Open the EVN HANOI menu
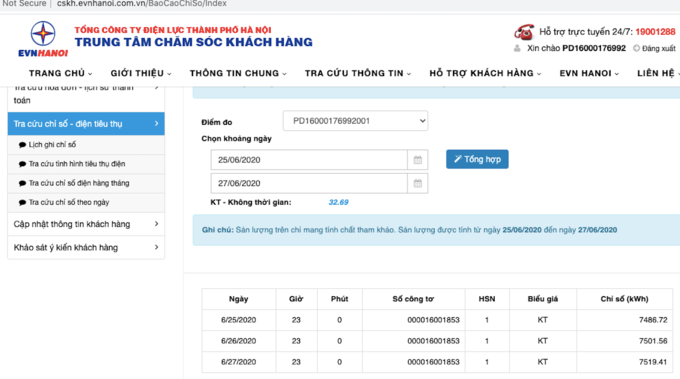 pos(589,73)
